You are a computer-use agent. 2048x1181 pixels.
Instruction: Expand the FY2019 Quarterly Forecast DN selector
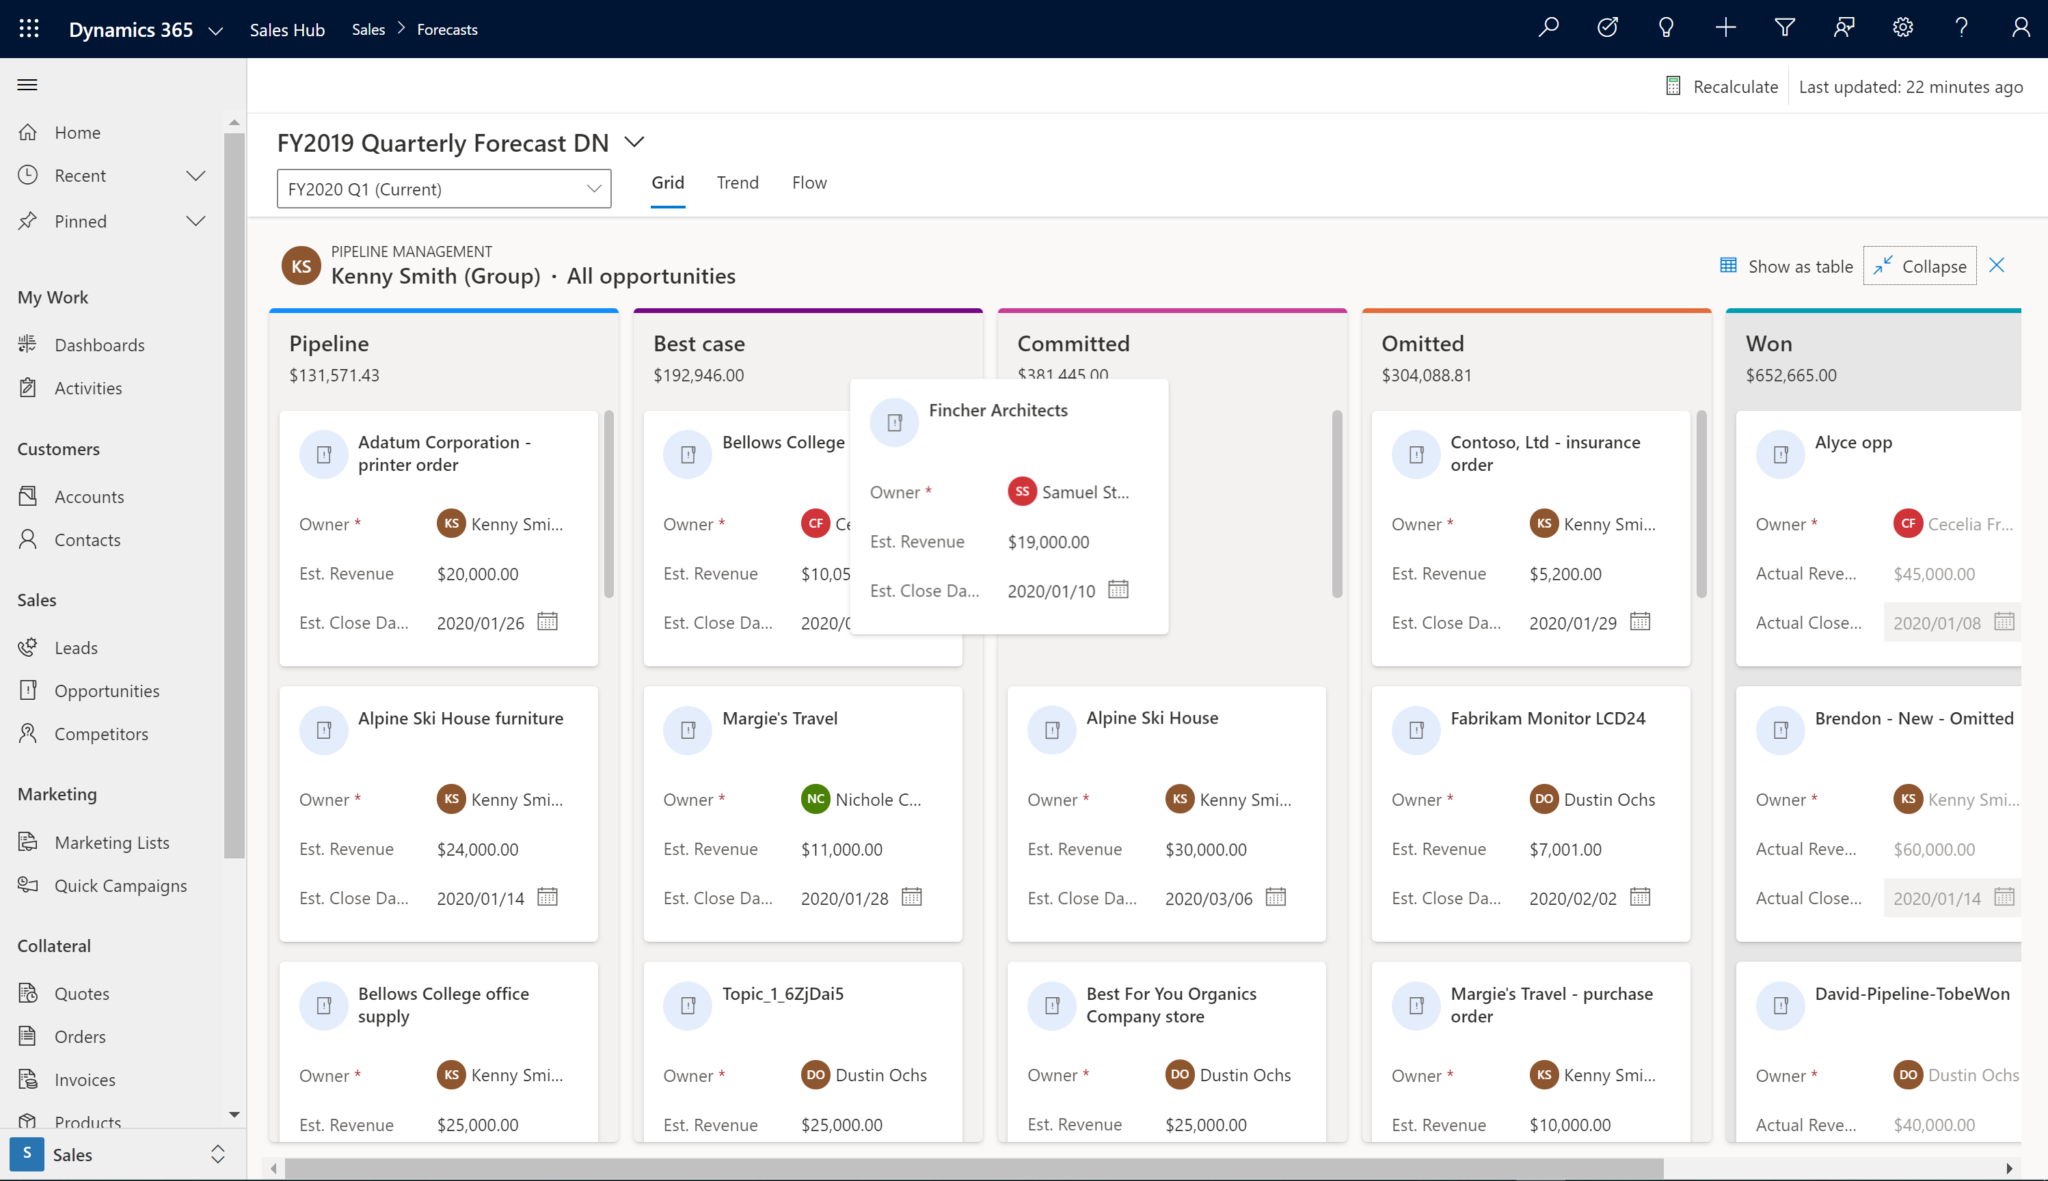pyautogui.click(x=634, y=142)
